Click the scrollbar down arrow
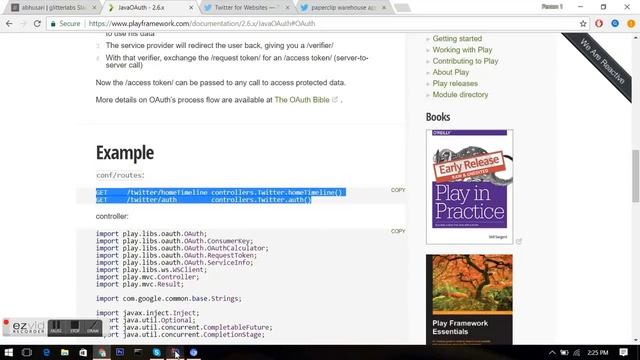This screenshot has width=640, height=360. tap(636, 340)
